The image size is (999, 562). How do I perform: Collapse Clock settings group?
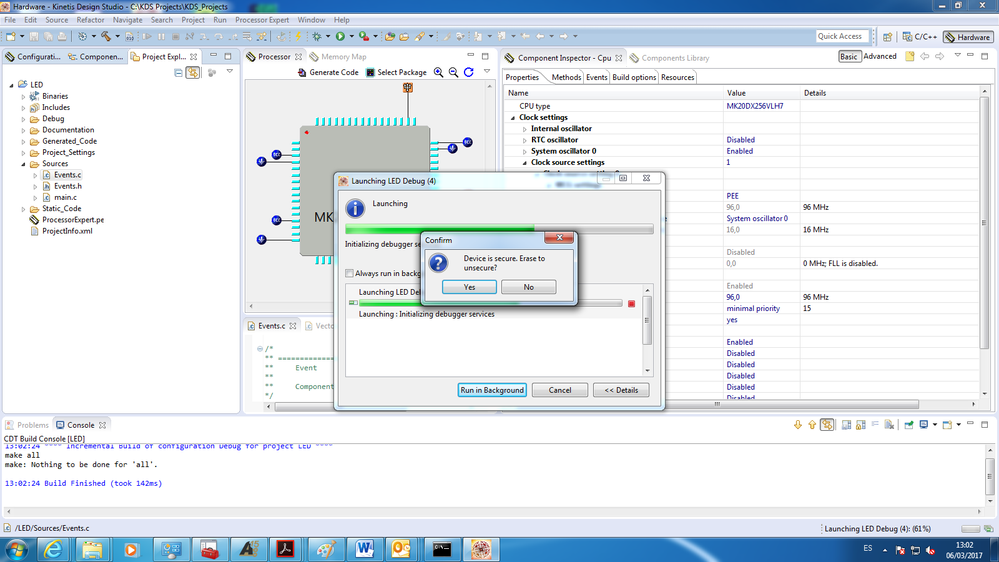[513, 118]
